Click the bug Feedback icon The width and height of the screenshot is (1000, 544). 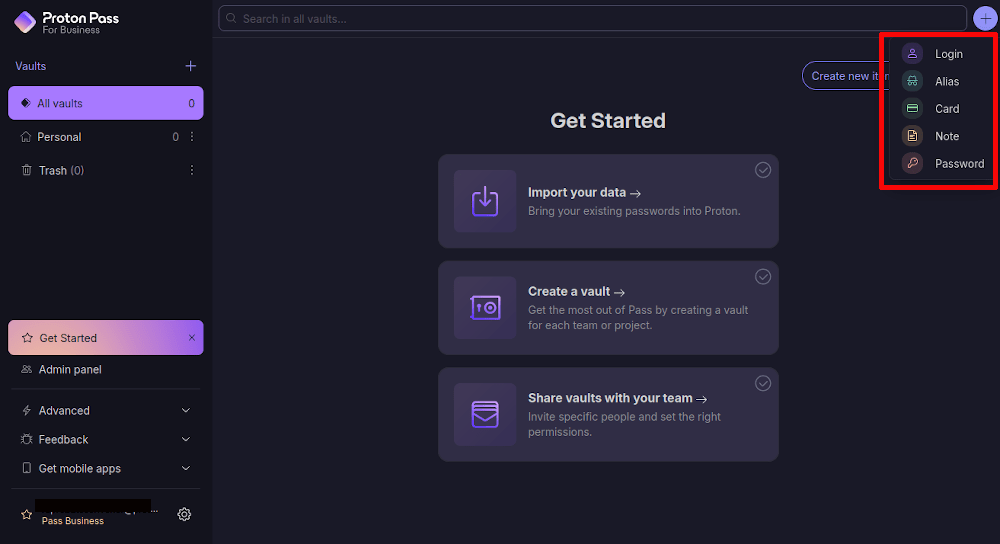(x=26, y=439)
